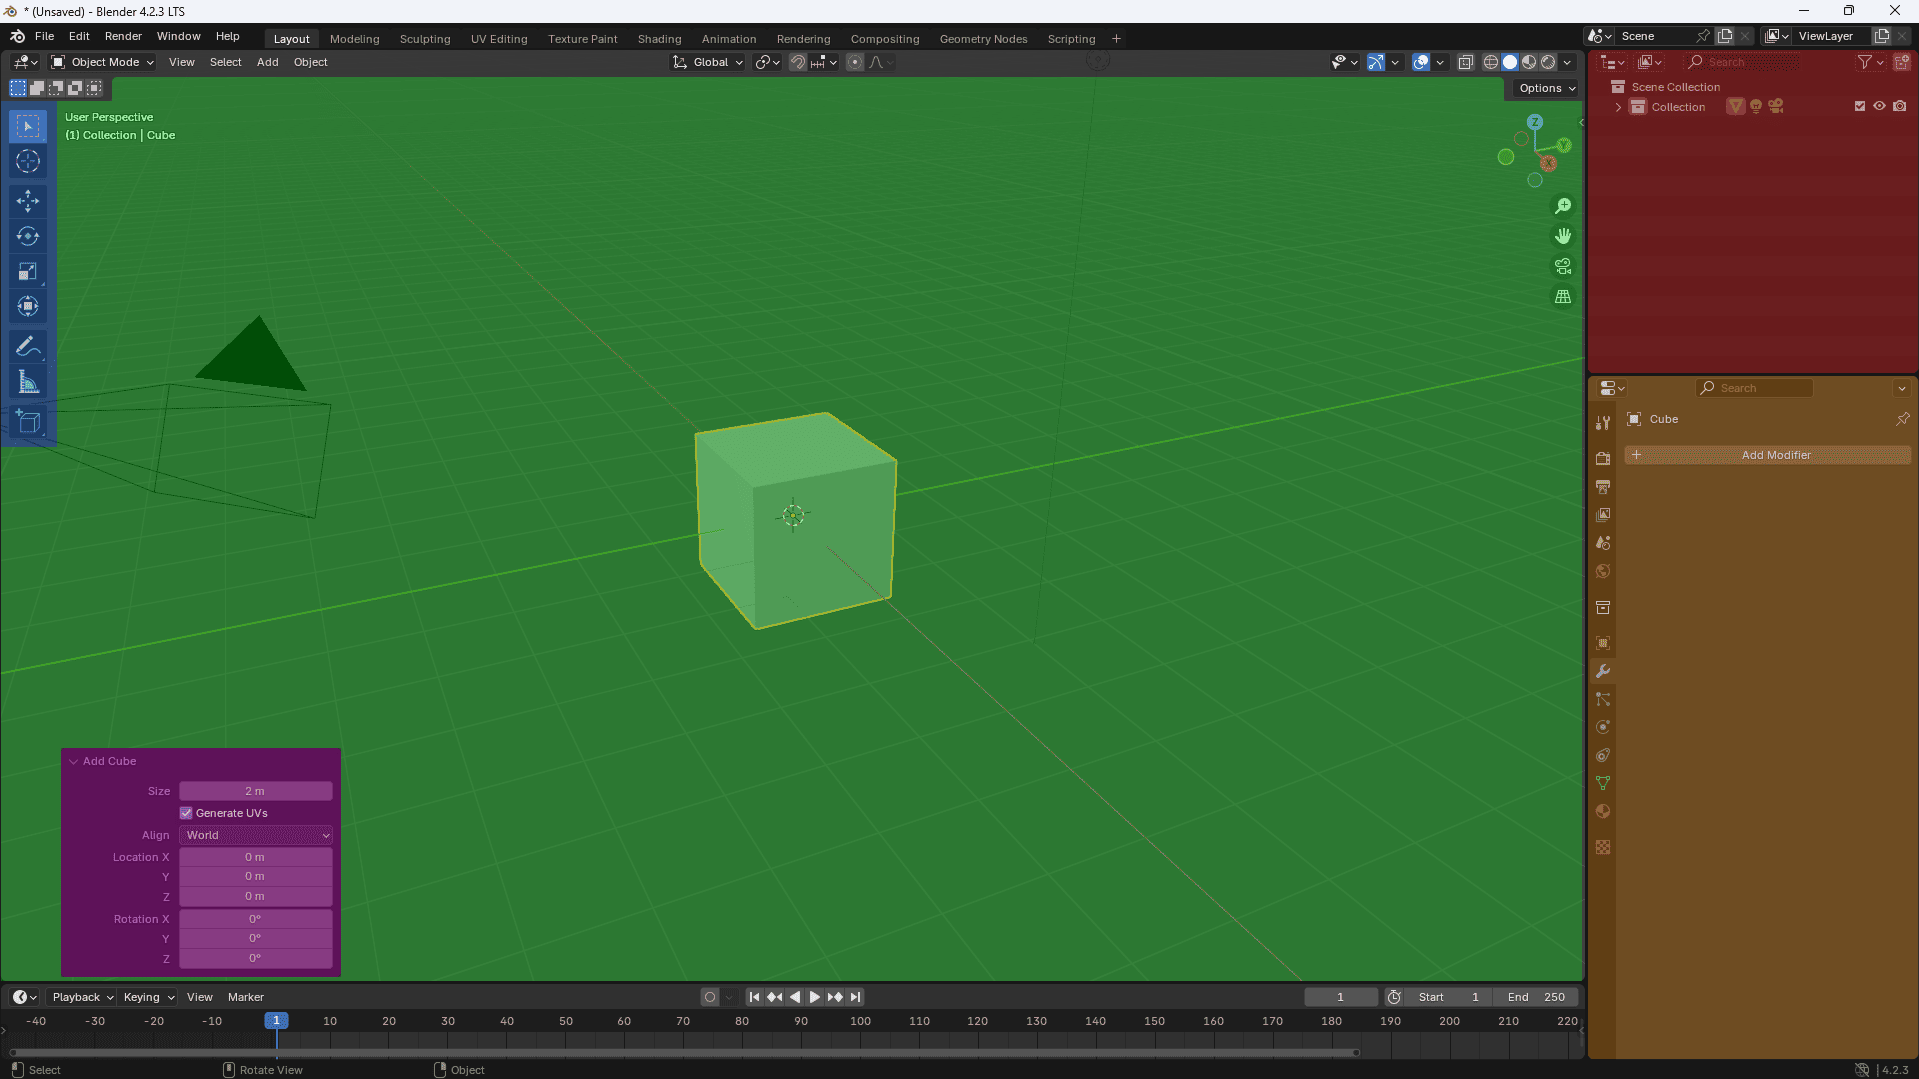The width and height of the screenshot is (1919, 1079).
Task: Open the Align World dropdown
Action: [x=256, y=835]
